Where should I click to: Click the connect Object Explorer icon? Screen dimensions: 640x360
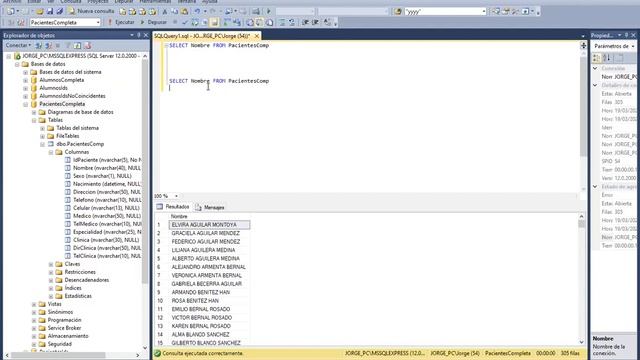38,45
